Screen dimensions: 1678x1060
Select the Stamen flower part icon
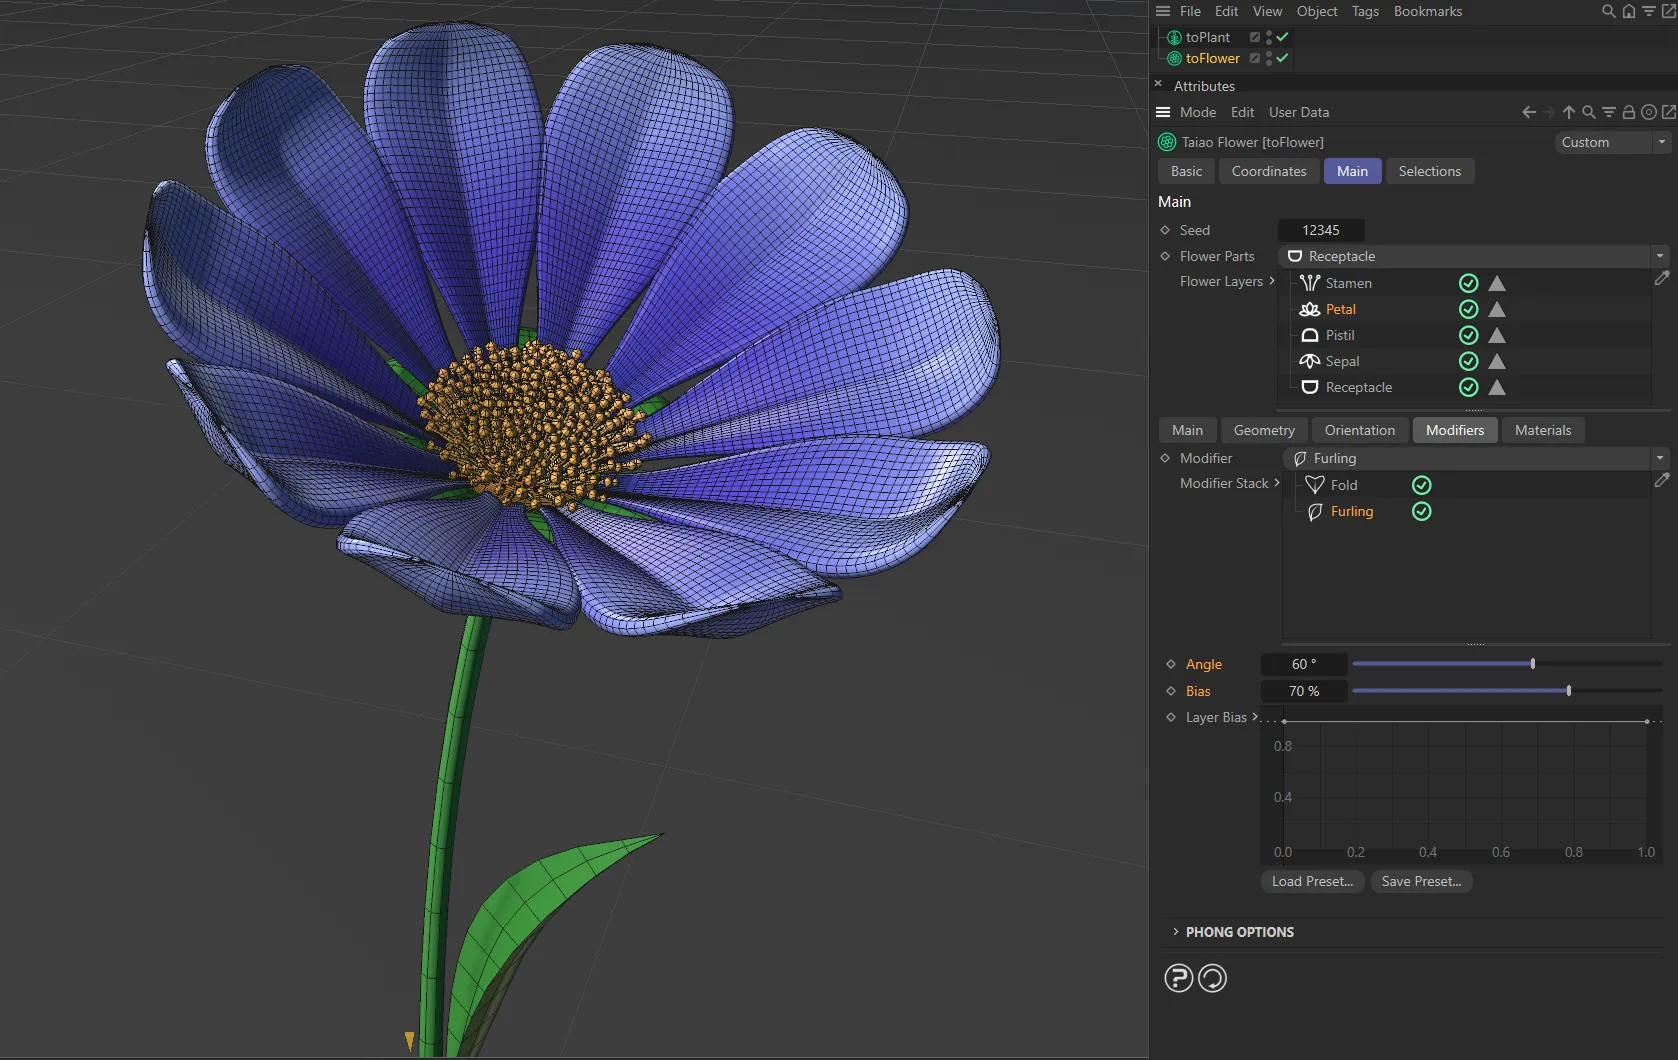pyautogui.click(x=1310, y=283)
